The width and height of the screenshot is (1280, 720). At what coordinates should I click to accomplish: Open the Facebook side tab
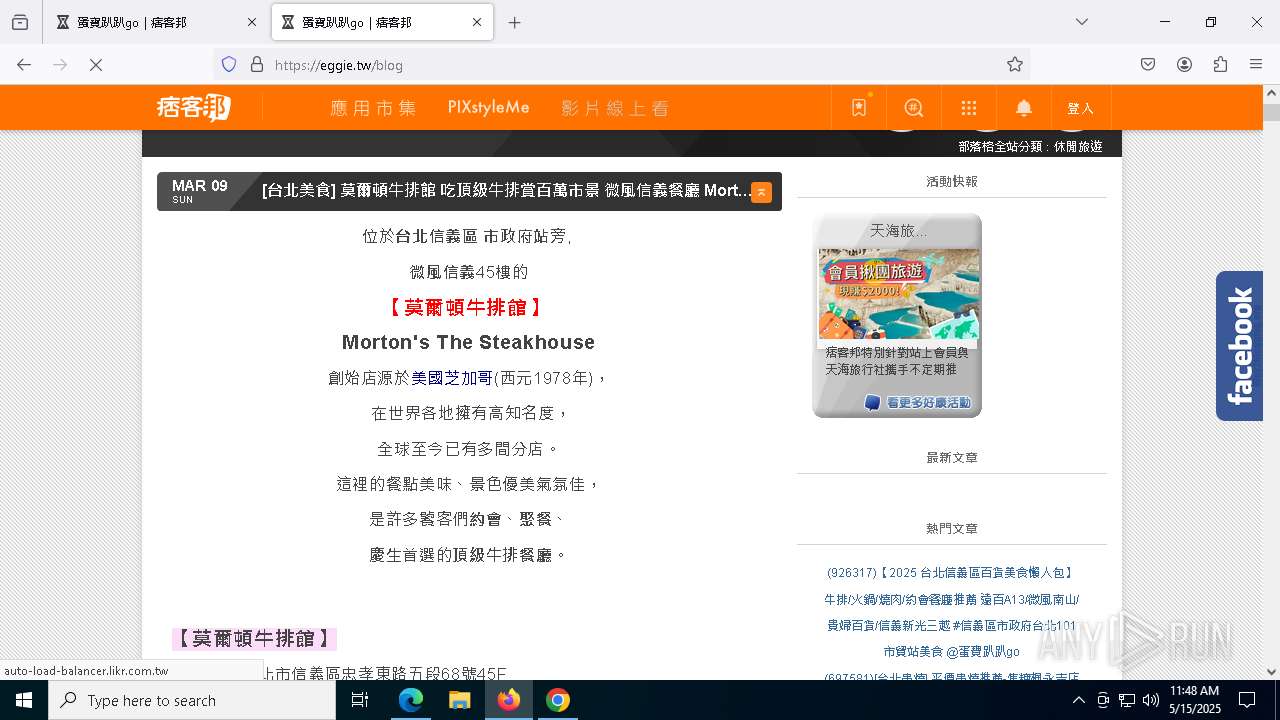(x=1239, y=346)
